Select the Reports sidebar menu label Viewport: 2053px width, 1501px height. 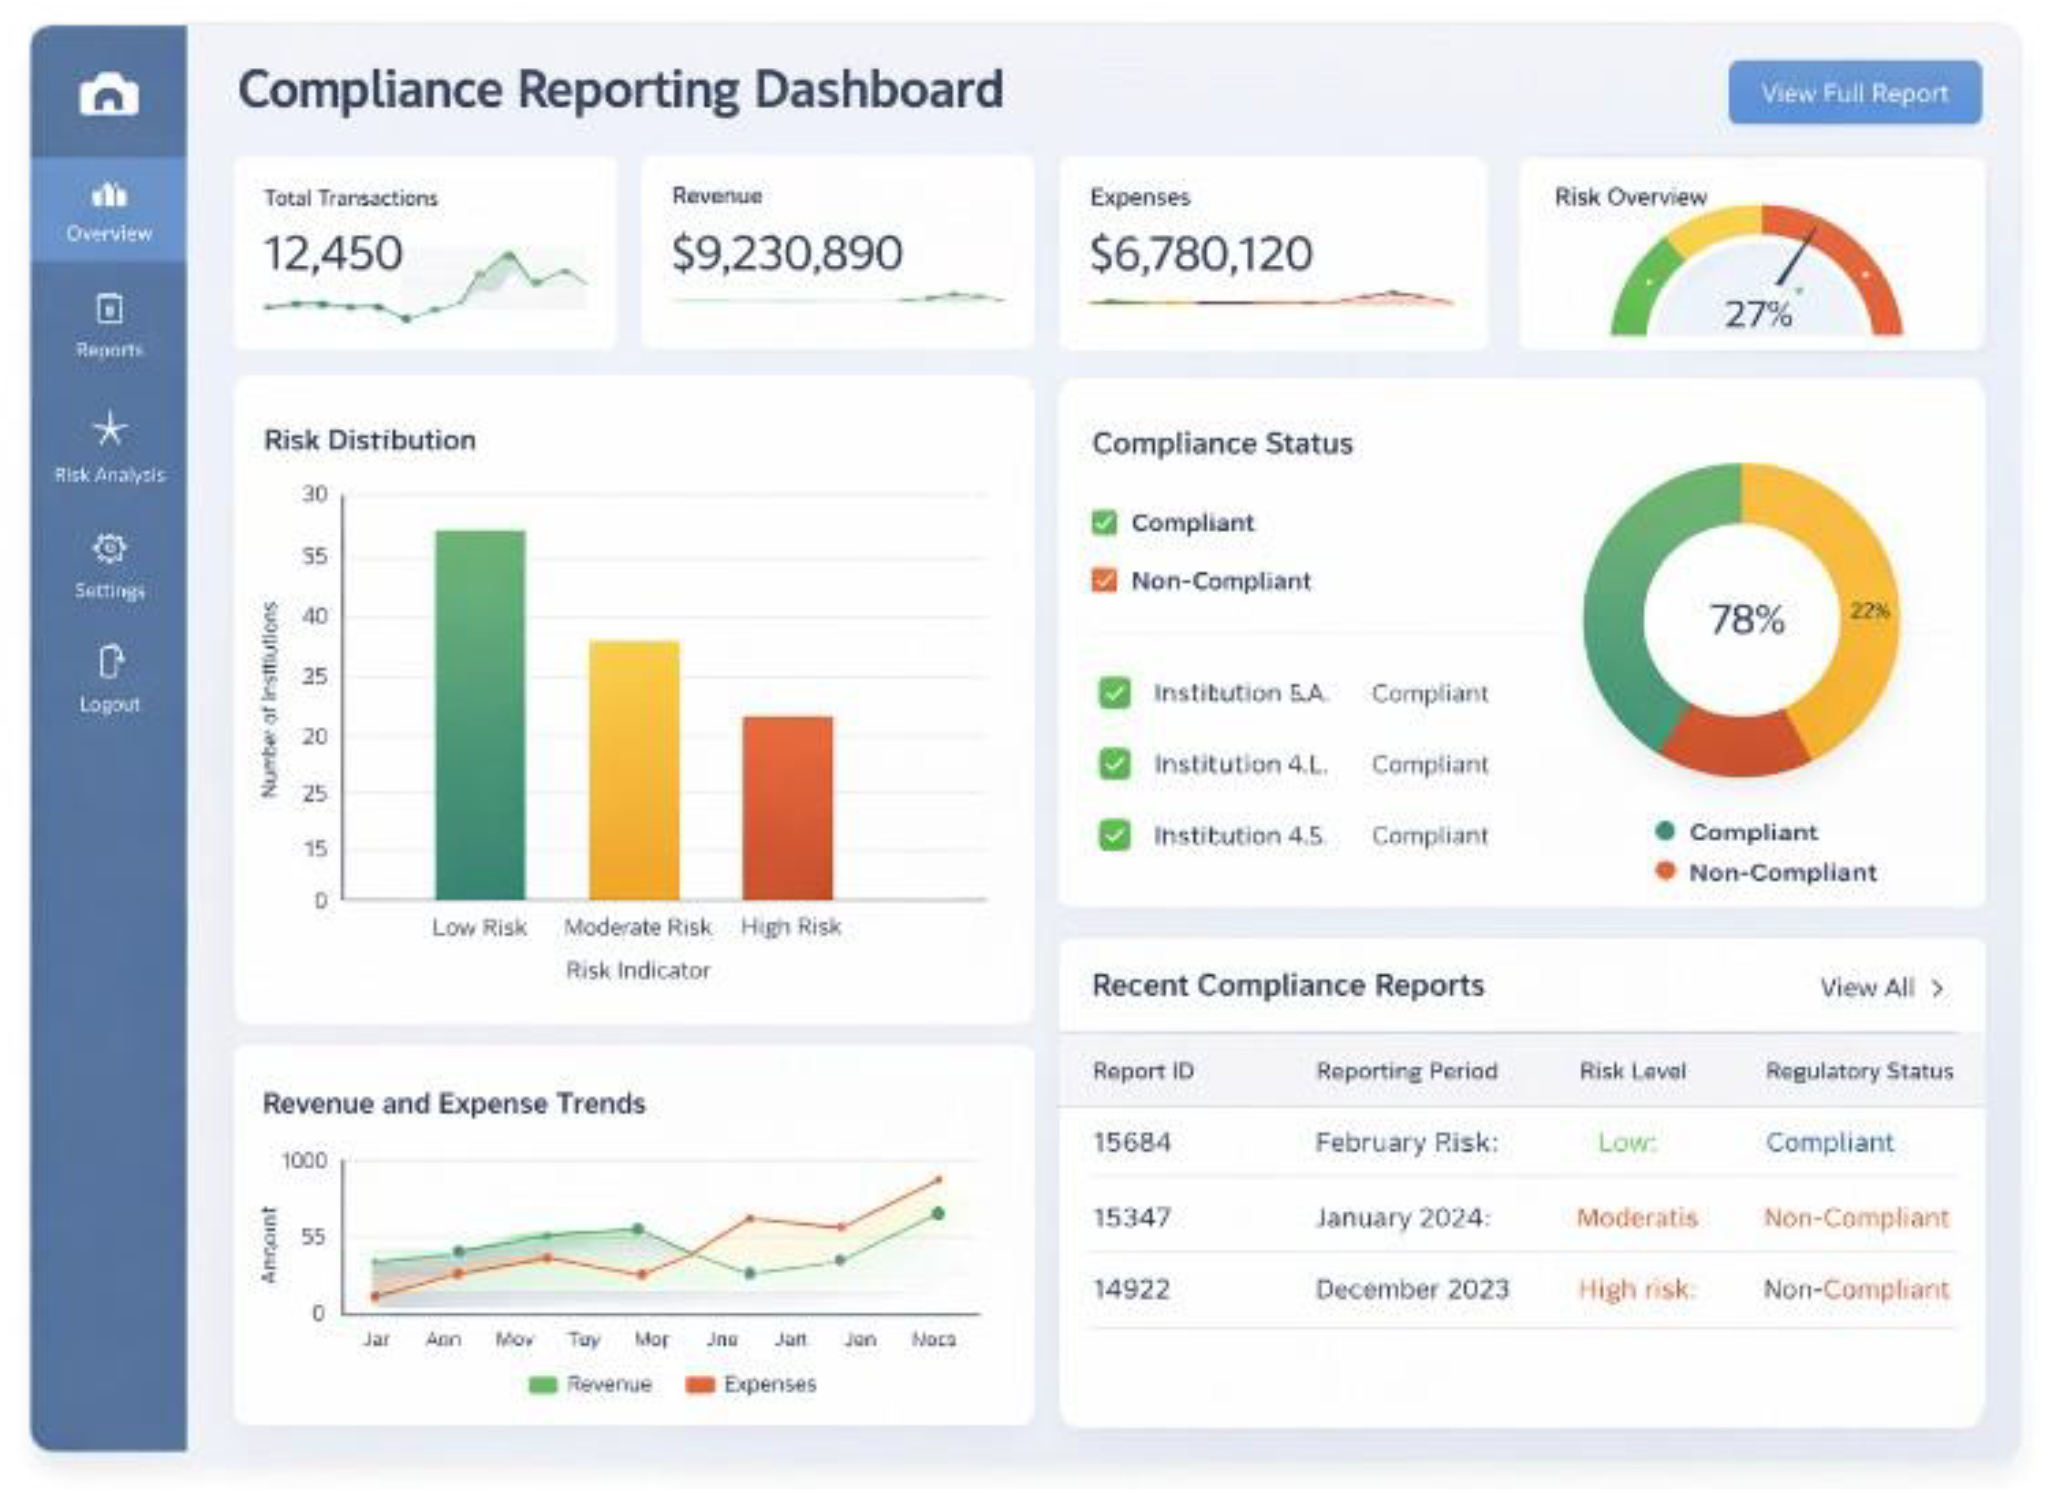tap(109, 350)
